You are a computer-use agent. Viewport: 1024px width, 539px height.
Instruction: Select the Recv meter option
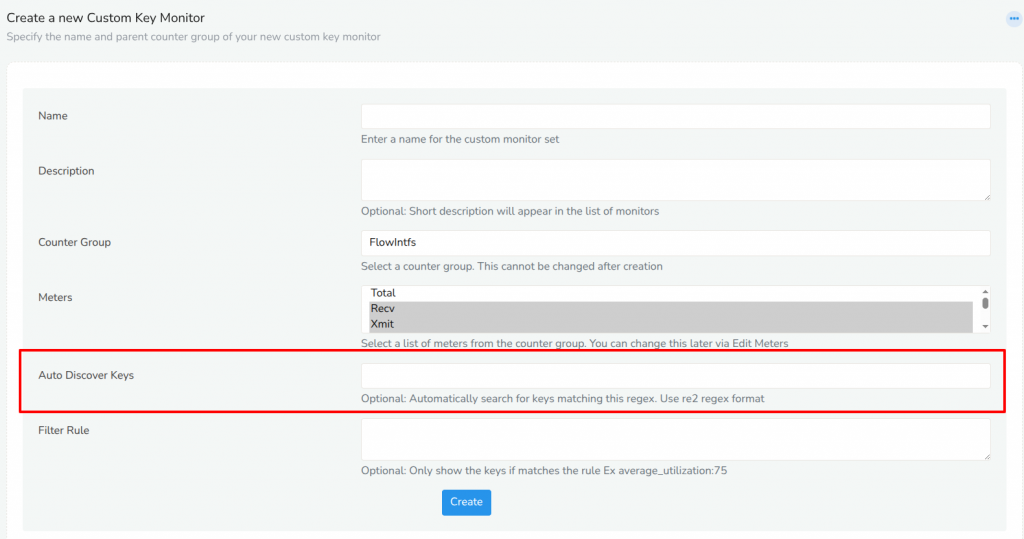670,309
